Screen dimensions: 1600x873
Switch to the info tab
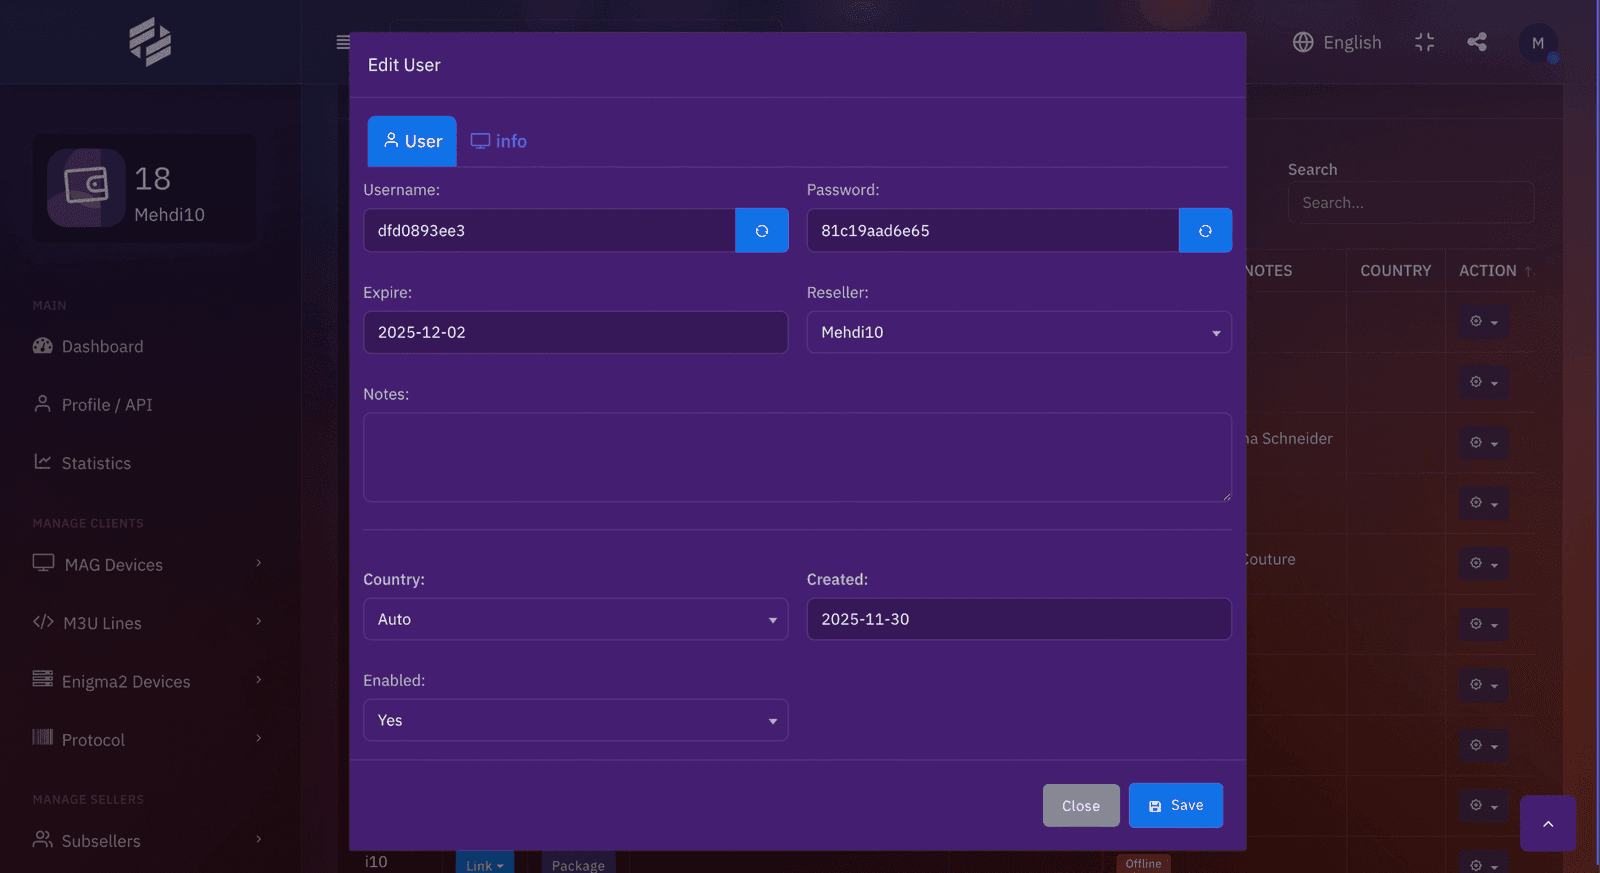coord(499,141)
